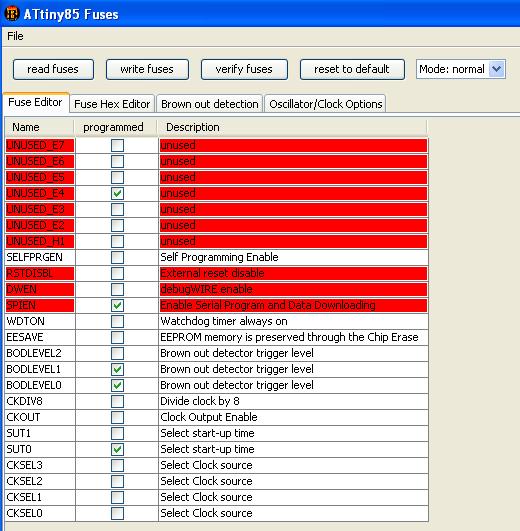This screenshot has height=531, width=520.
Task: Enable the CKDIV8 checkbox
Action: [117, 401]
